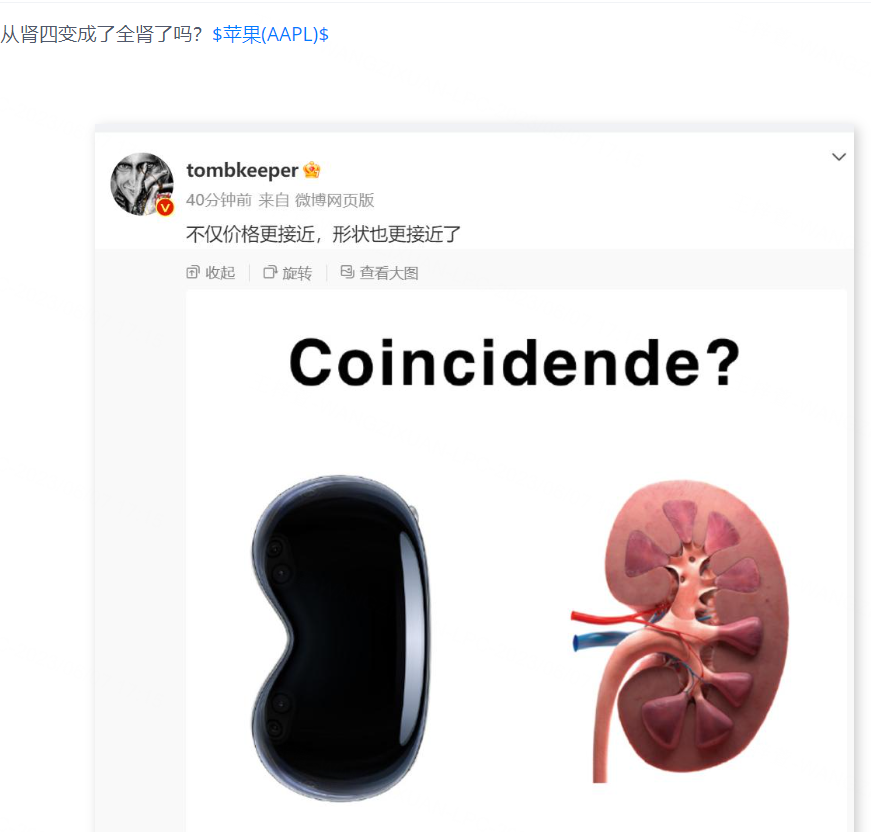Click the 来自 label before 微博网页版
Image resolution: width=871 pixels, height=832 pixels.
(273, 200)
